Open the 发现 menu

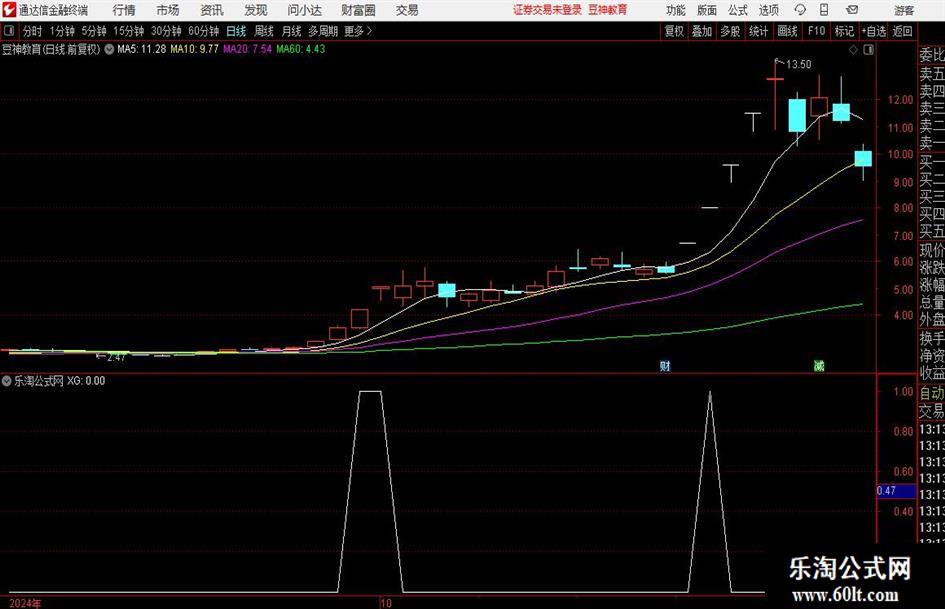[x=256, y=10]
